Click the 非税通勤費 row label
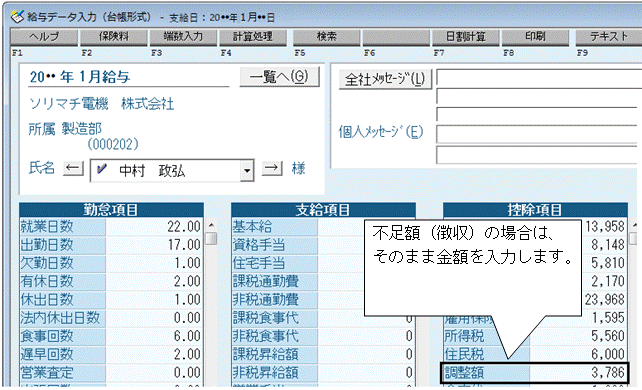This screenshot has height=390, width=642. [275, 300]
